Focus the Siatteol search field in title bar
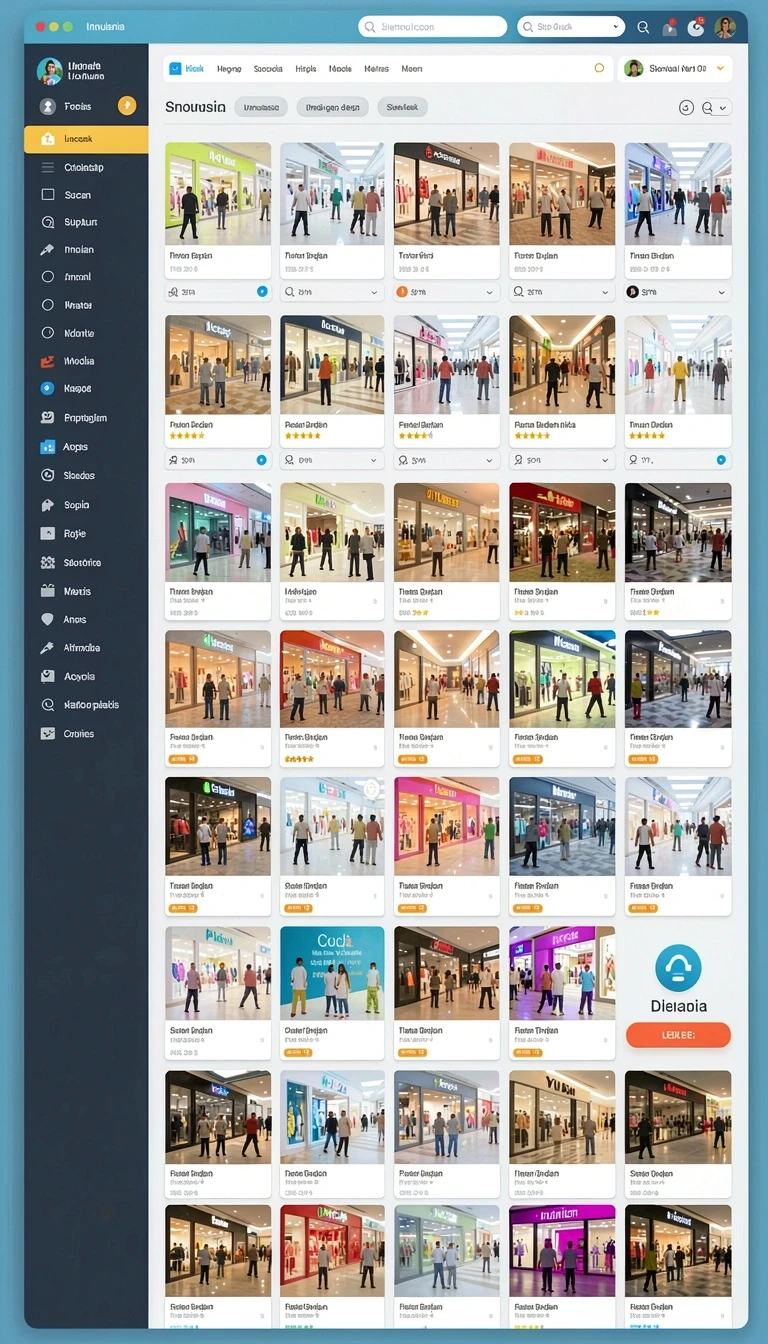Image resolution: width=768 pixels, height=1344 pixels. (x=432, y=27)
